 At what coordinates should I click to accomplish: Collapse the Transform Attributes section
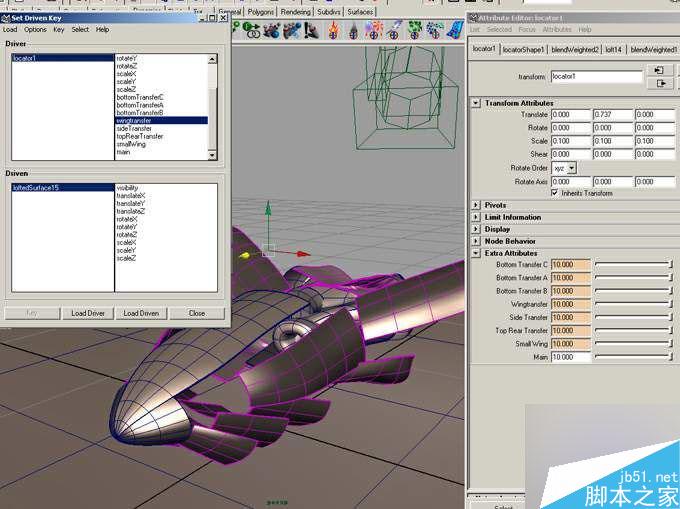coord(476,103)
